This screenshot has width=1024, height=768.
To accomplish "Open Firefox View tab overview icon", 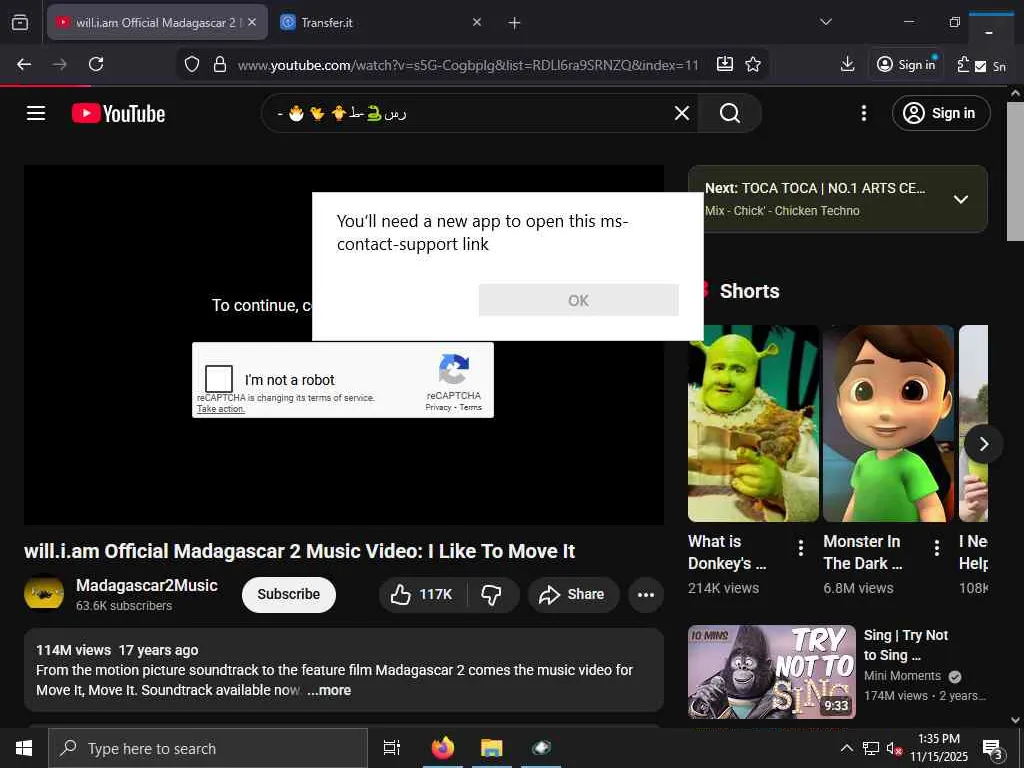I will [20, 22].
